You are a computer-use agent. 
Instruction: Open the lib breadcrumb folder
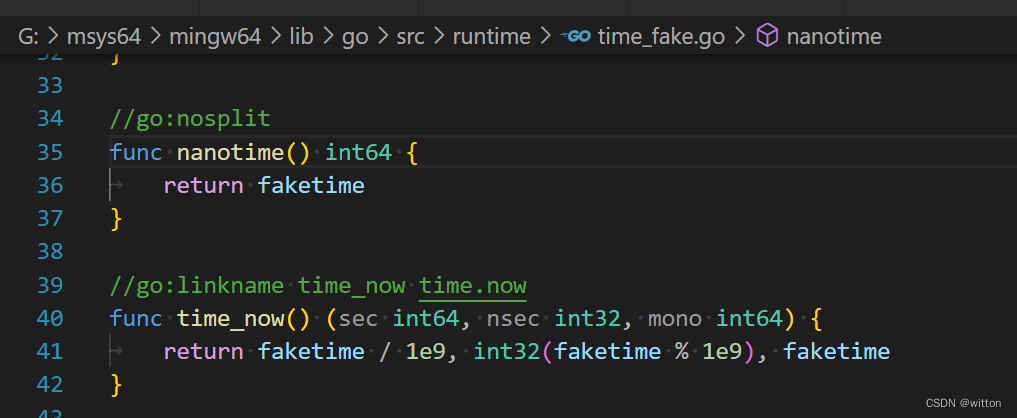[x=301, y=37]
